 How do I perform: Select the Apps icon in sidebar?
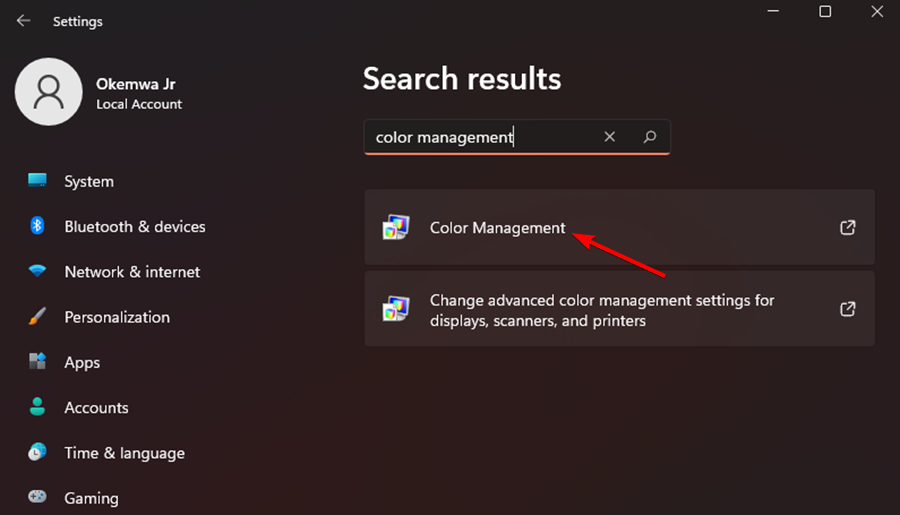pos(38,362)
